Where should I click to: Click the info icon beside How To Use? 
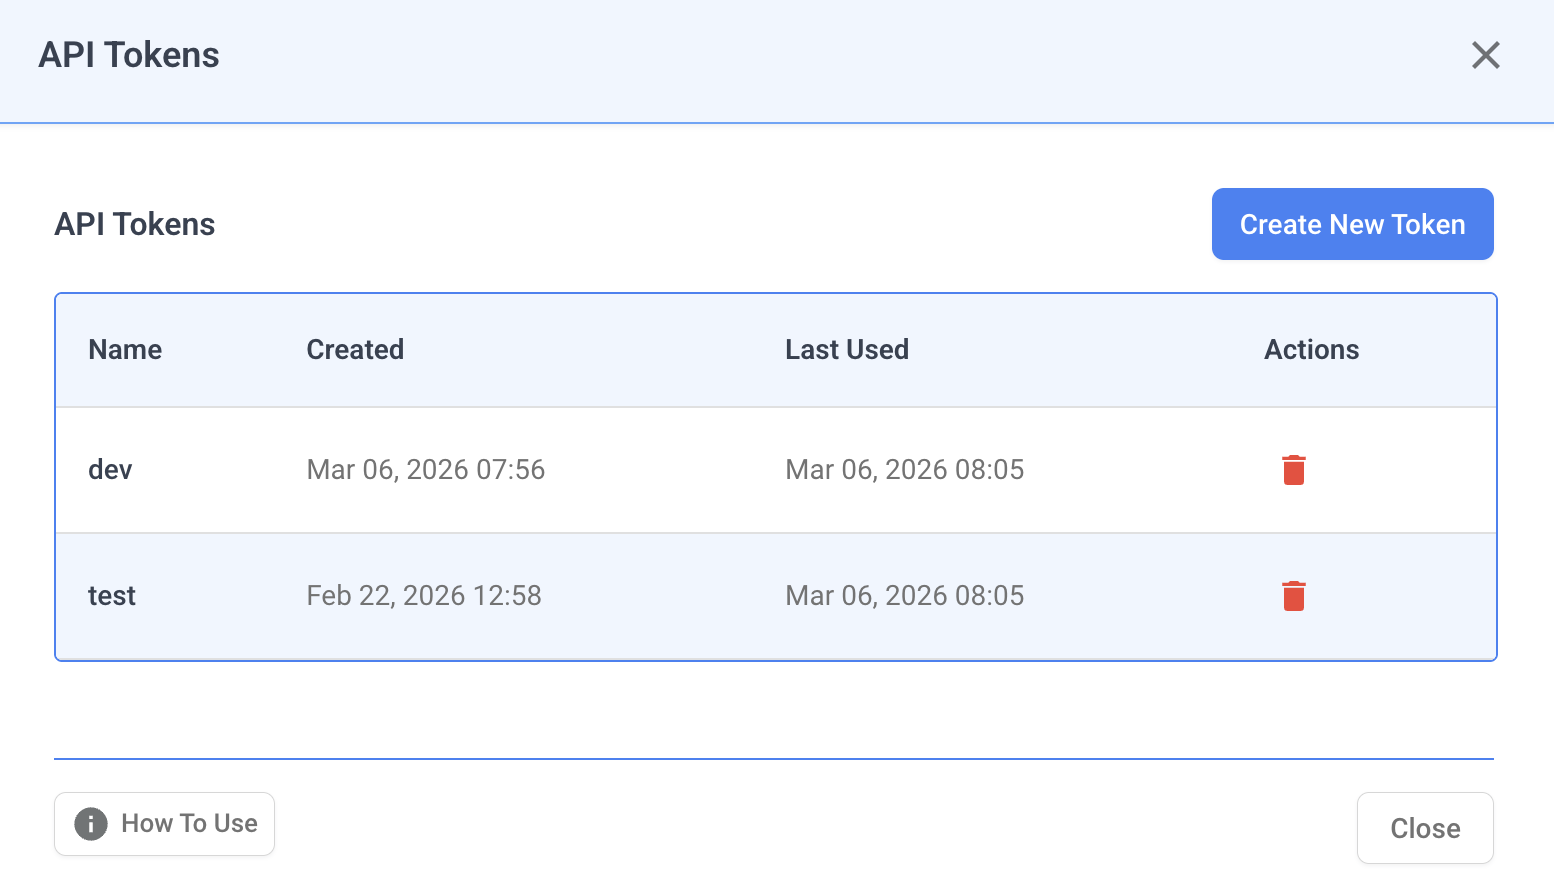pos(91,824)
